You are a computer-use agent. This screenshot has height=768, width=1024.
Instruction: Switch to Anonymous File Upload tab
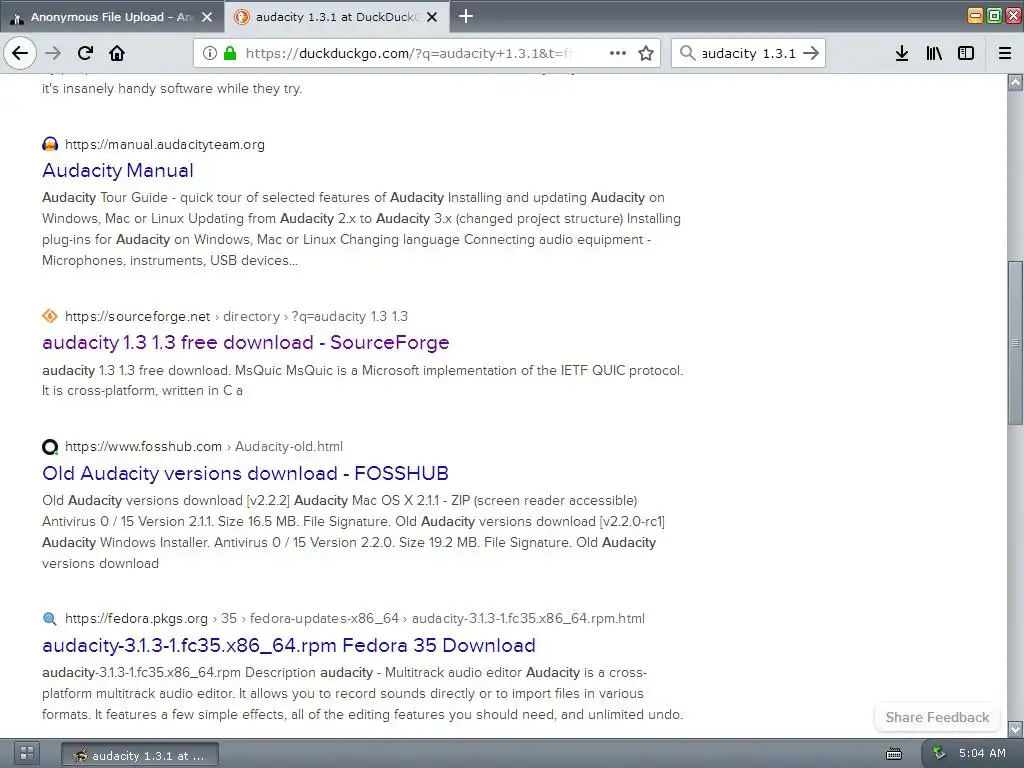click(x=112, y=17)
